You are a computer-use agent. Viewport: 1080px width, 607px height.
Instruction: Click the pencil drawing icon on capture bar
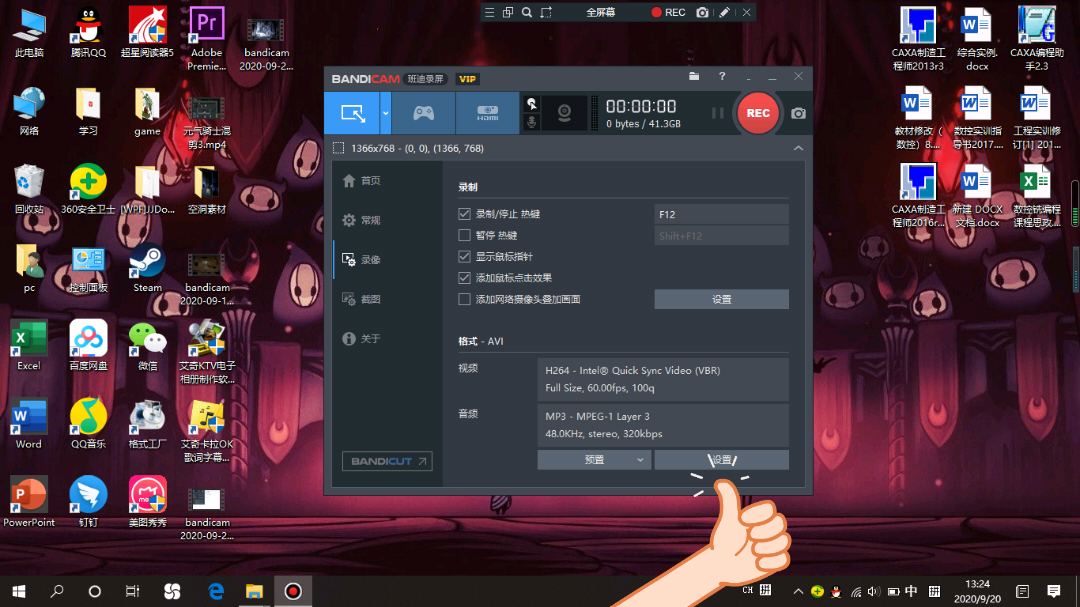click(x=724, y=12)
